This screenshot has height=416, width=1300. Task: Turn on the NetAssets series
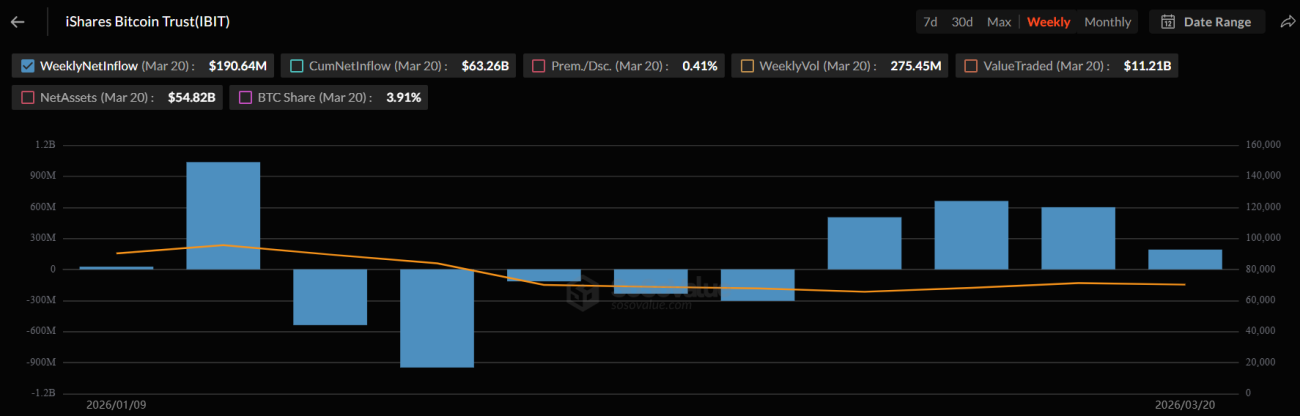28,97
